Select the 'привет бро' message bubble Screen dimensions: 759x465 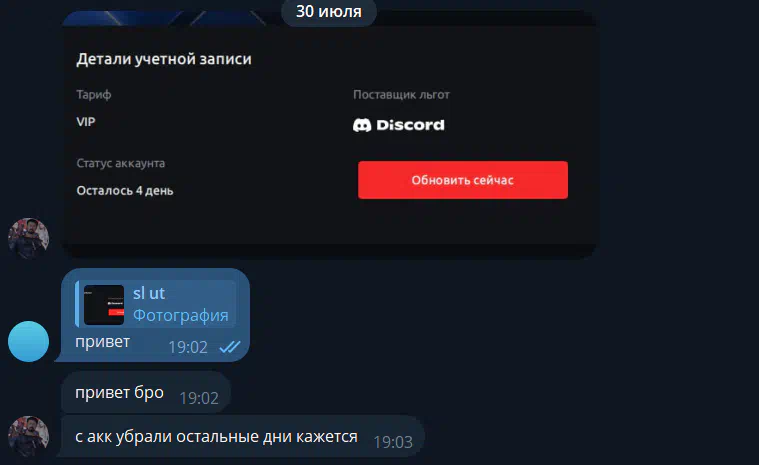[x=146, y=392]
